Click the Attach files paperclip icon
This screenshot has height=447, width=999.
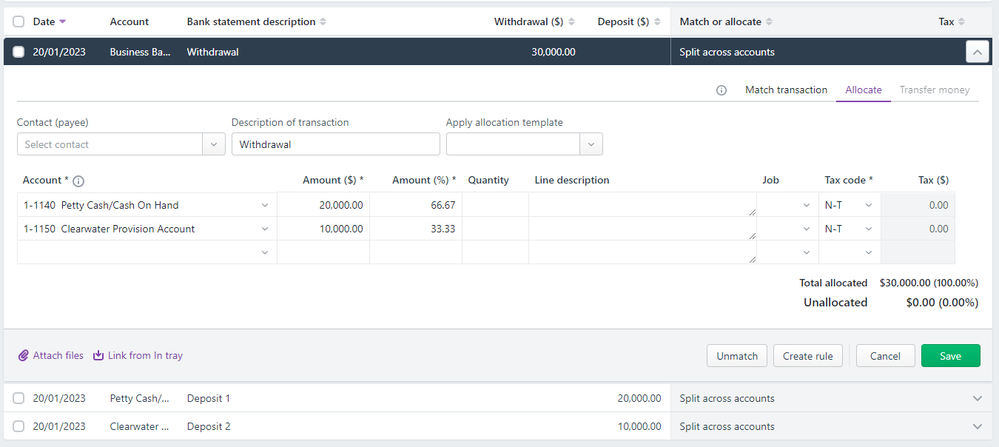pyautogui.click(x=24, y=356)
